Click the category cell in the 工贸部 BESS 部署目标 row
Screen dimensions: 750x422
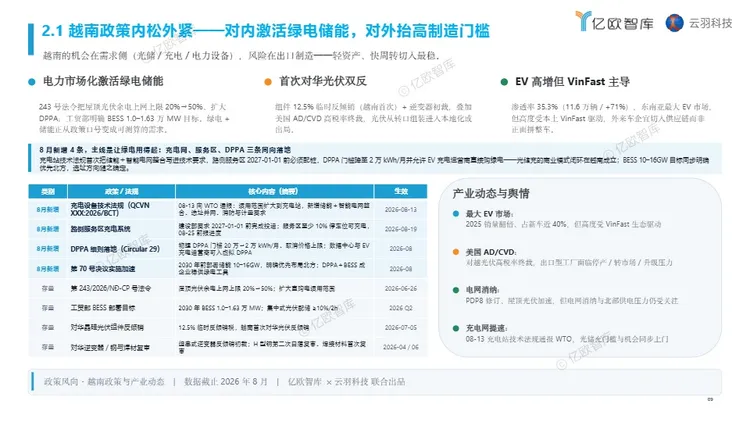[x=48, y=308]
